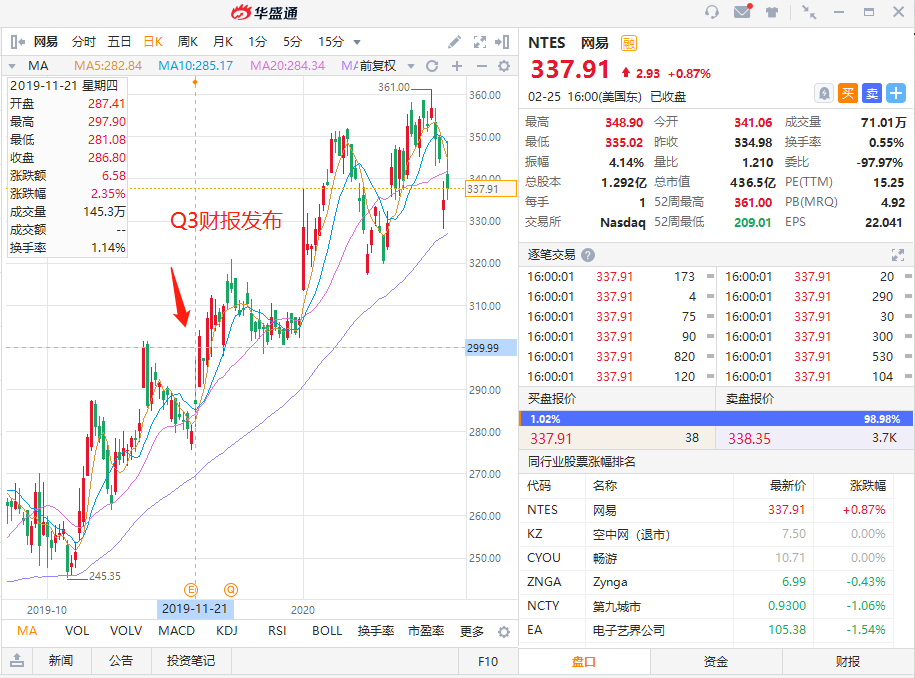
Task: Open the customer service headset icon
Action: click(711, 12)
